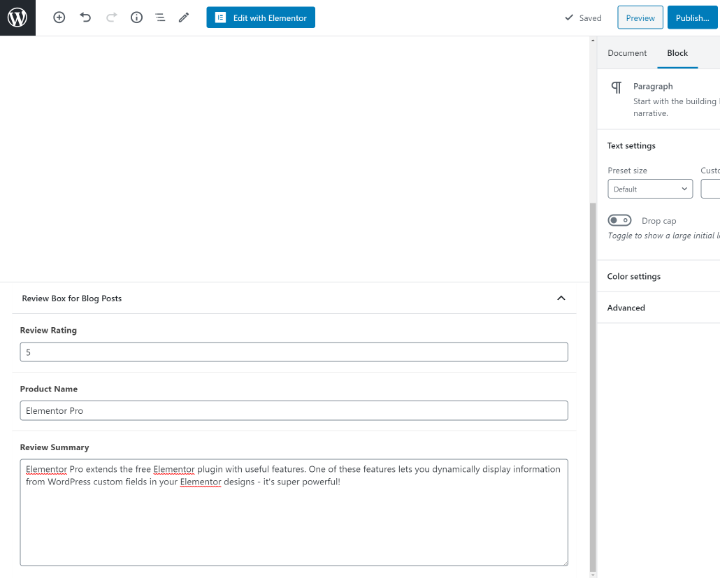Click the Custom size input field
Viewport: 720px width, 578px height.
point(710,189)
